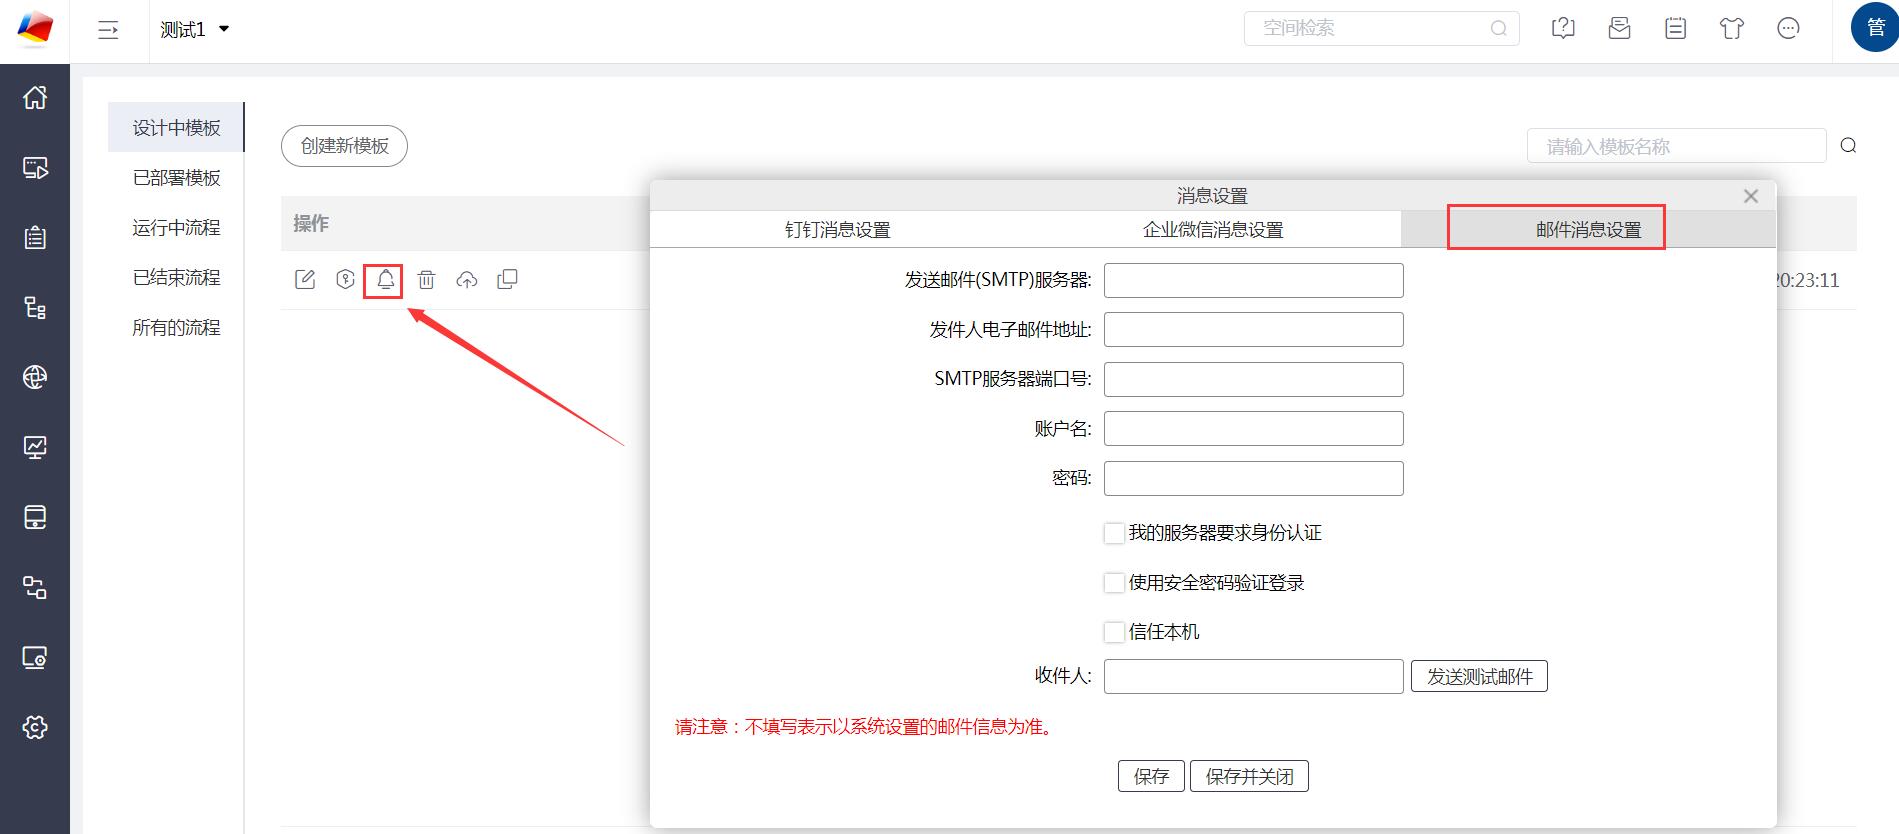1899x834 pixels.
Task: Switch to 钉钉消息设置 tab
Action: [x=837, y=229]
